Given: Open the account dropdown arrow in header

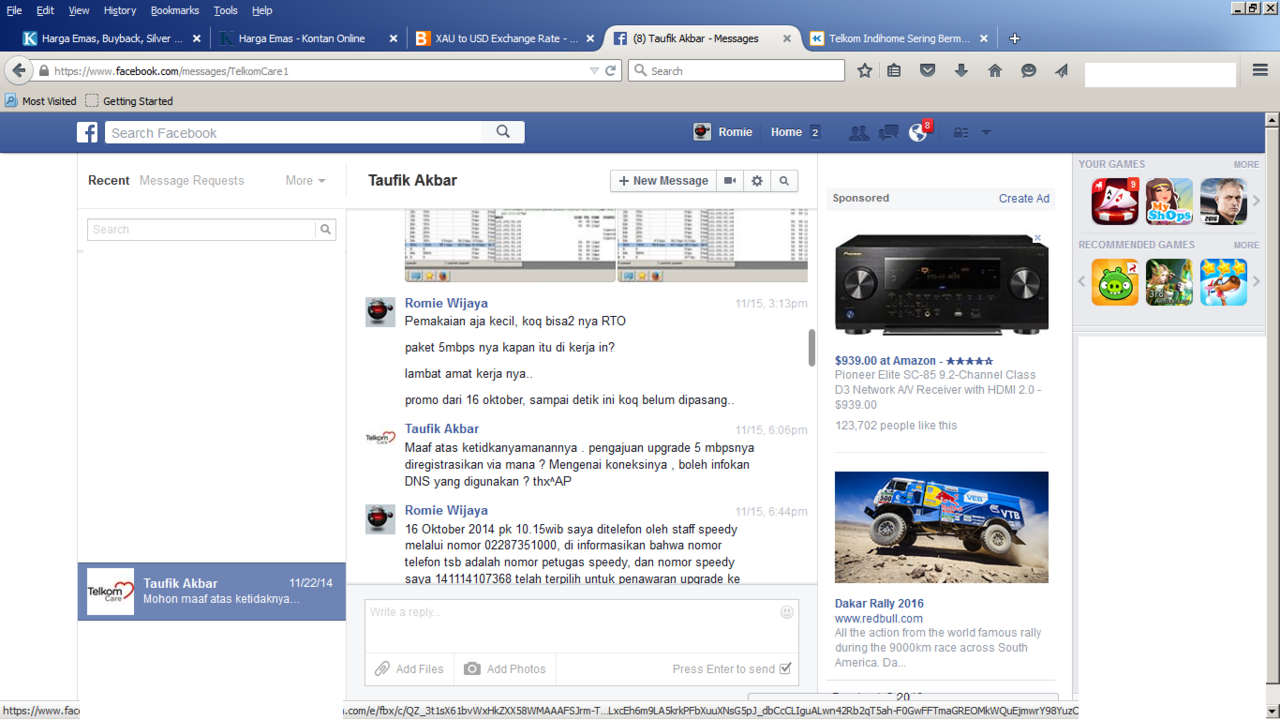Looking at the screenshot, I should (x=986, y=132).
